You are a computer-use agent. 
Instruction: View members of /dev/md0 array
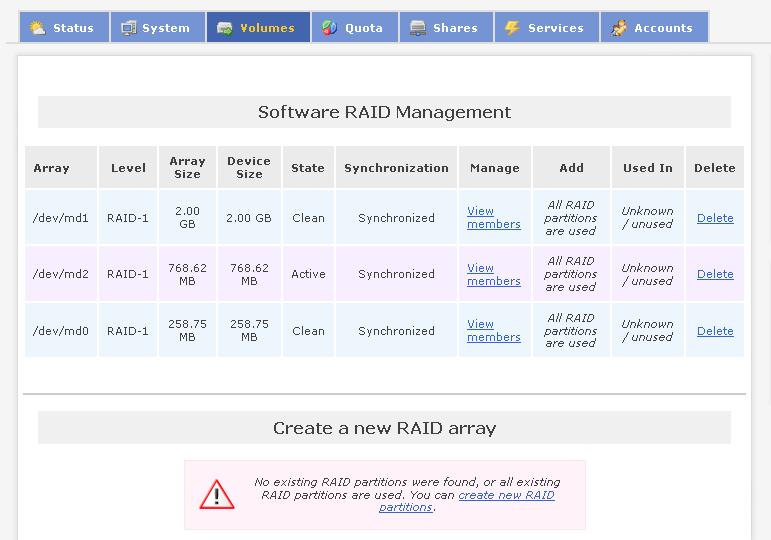point(493,331)
